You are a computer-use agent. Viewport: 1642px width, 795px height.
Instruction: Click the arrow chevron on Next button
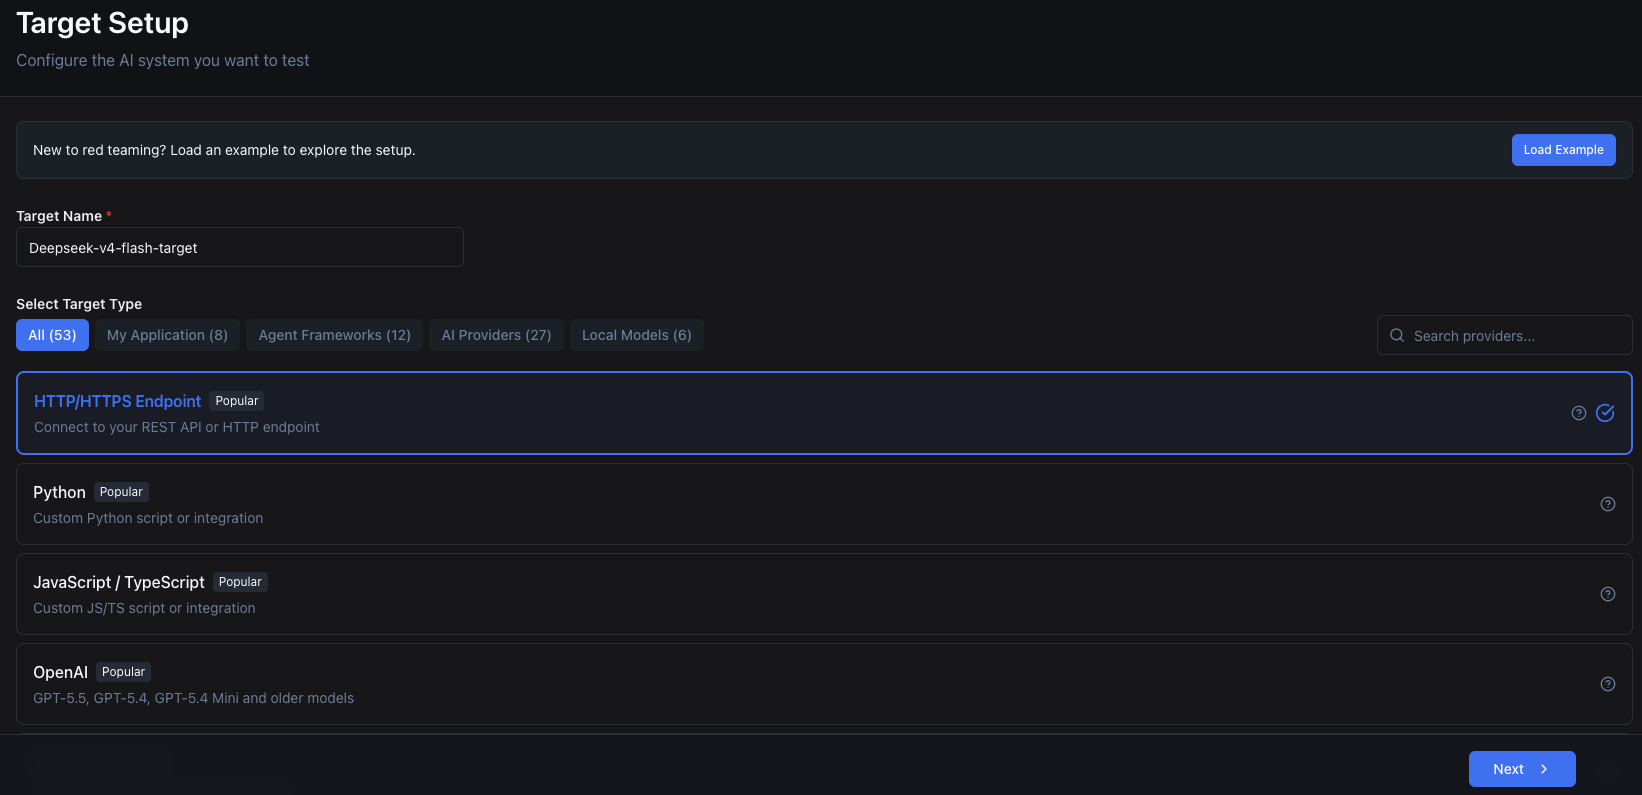click(1544, 769)
